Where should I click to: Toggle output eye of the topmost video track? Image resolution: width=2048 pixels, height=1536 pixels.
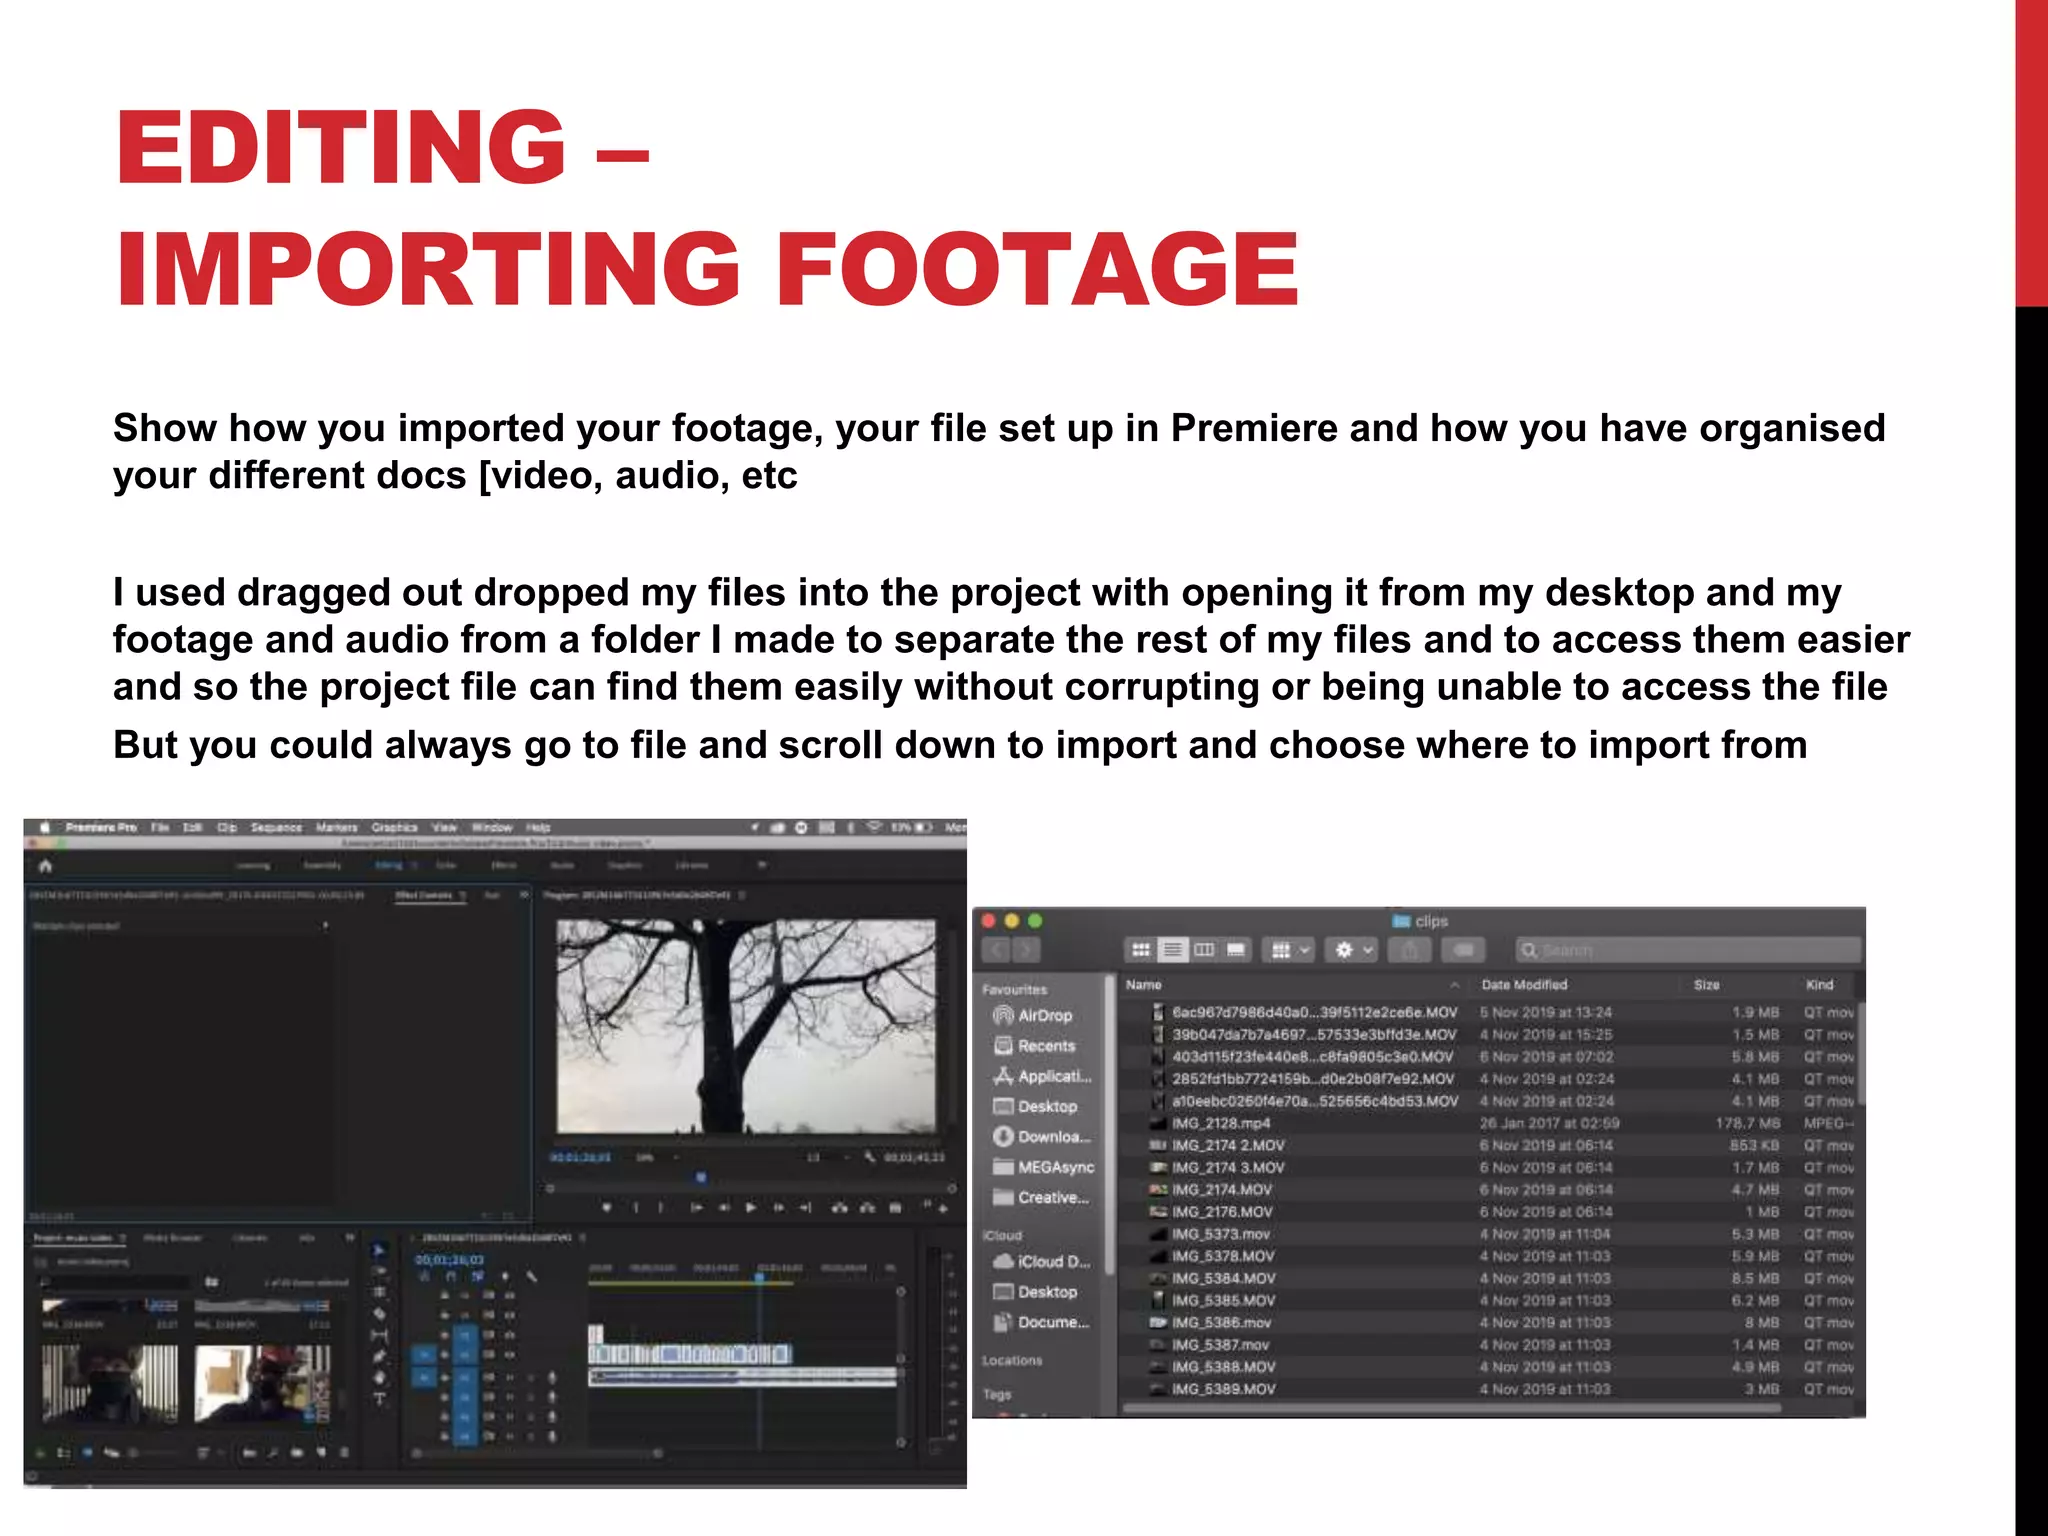pyautogui.click(x=510, y=1295)
